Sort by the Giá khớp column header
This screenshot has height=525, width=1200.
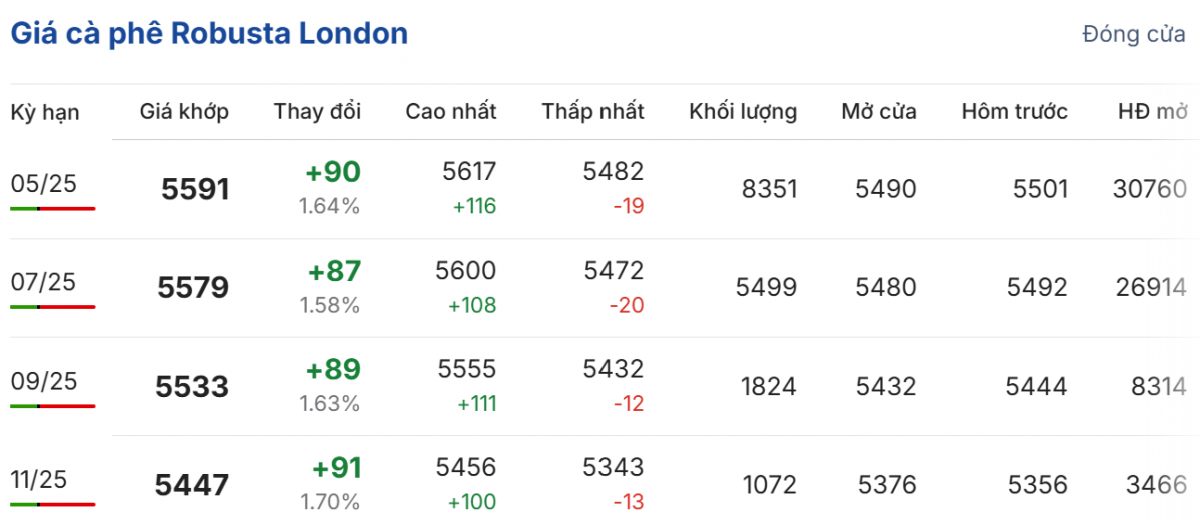click(x=184, y=112)
